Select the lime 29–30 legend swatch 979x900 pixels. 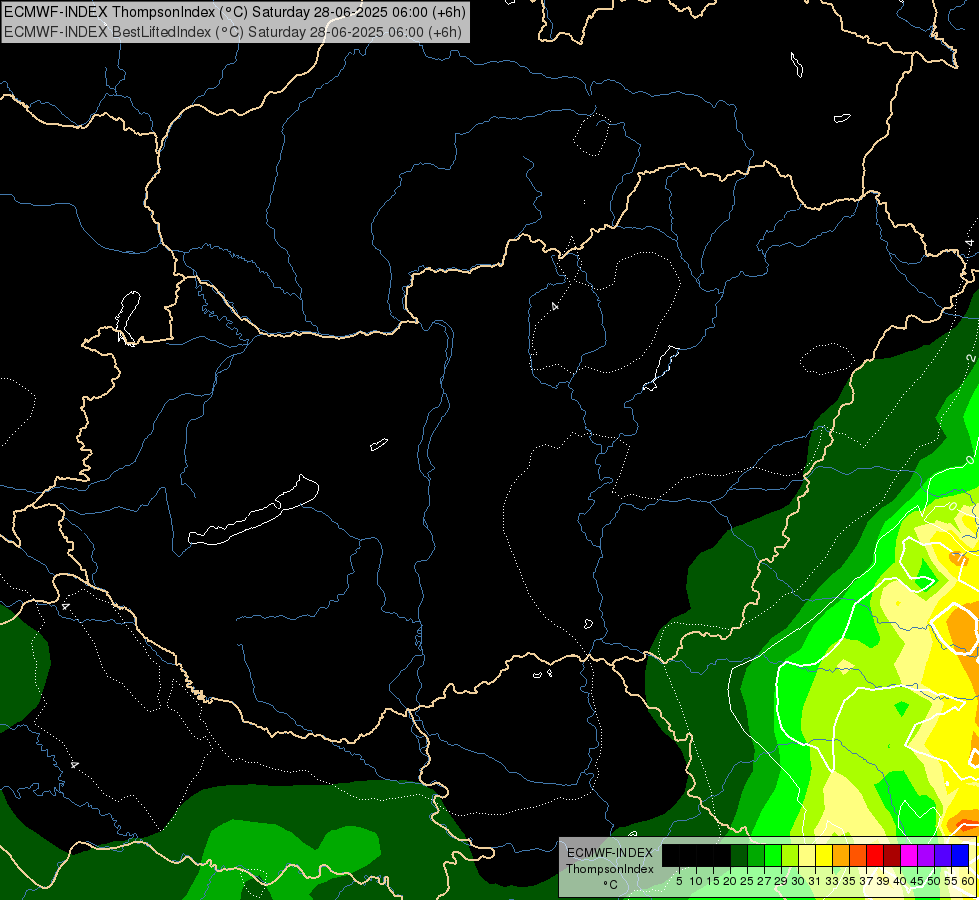point(790,855)
